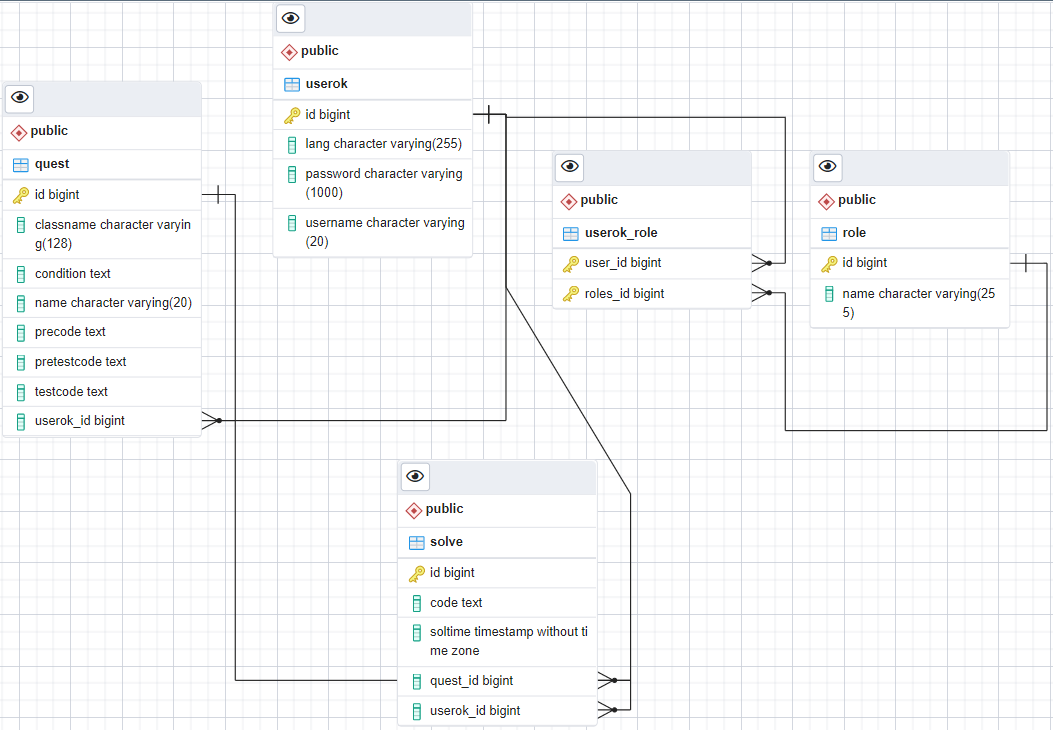This screenshot has height=731, width=1053.
Task: Click key icon next to user_id bigint
Action: 571,264
